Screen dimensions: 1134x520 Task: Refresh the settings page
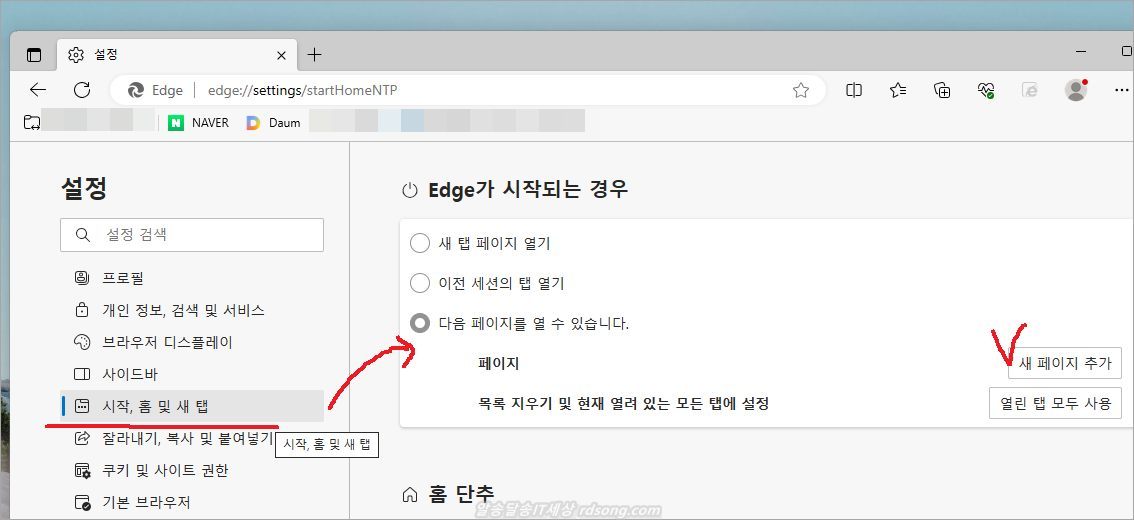(82, 90)
